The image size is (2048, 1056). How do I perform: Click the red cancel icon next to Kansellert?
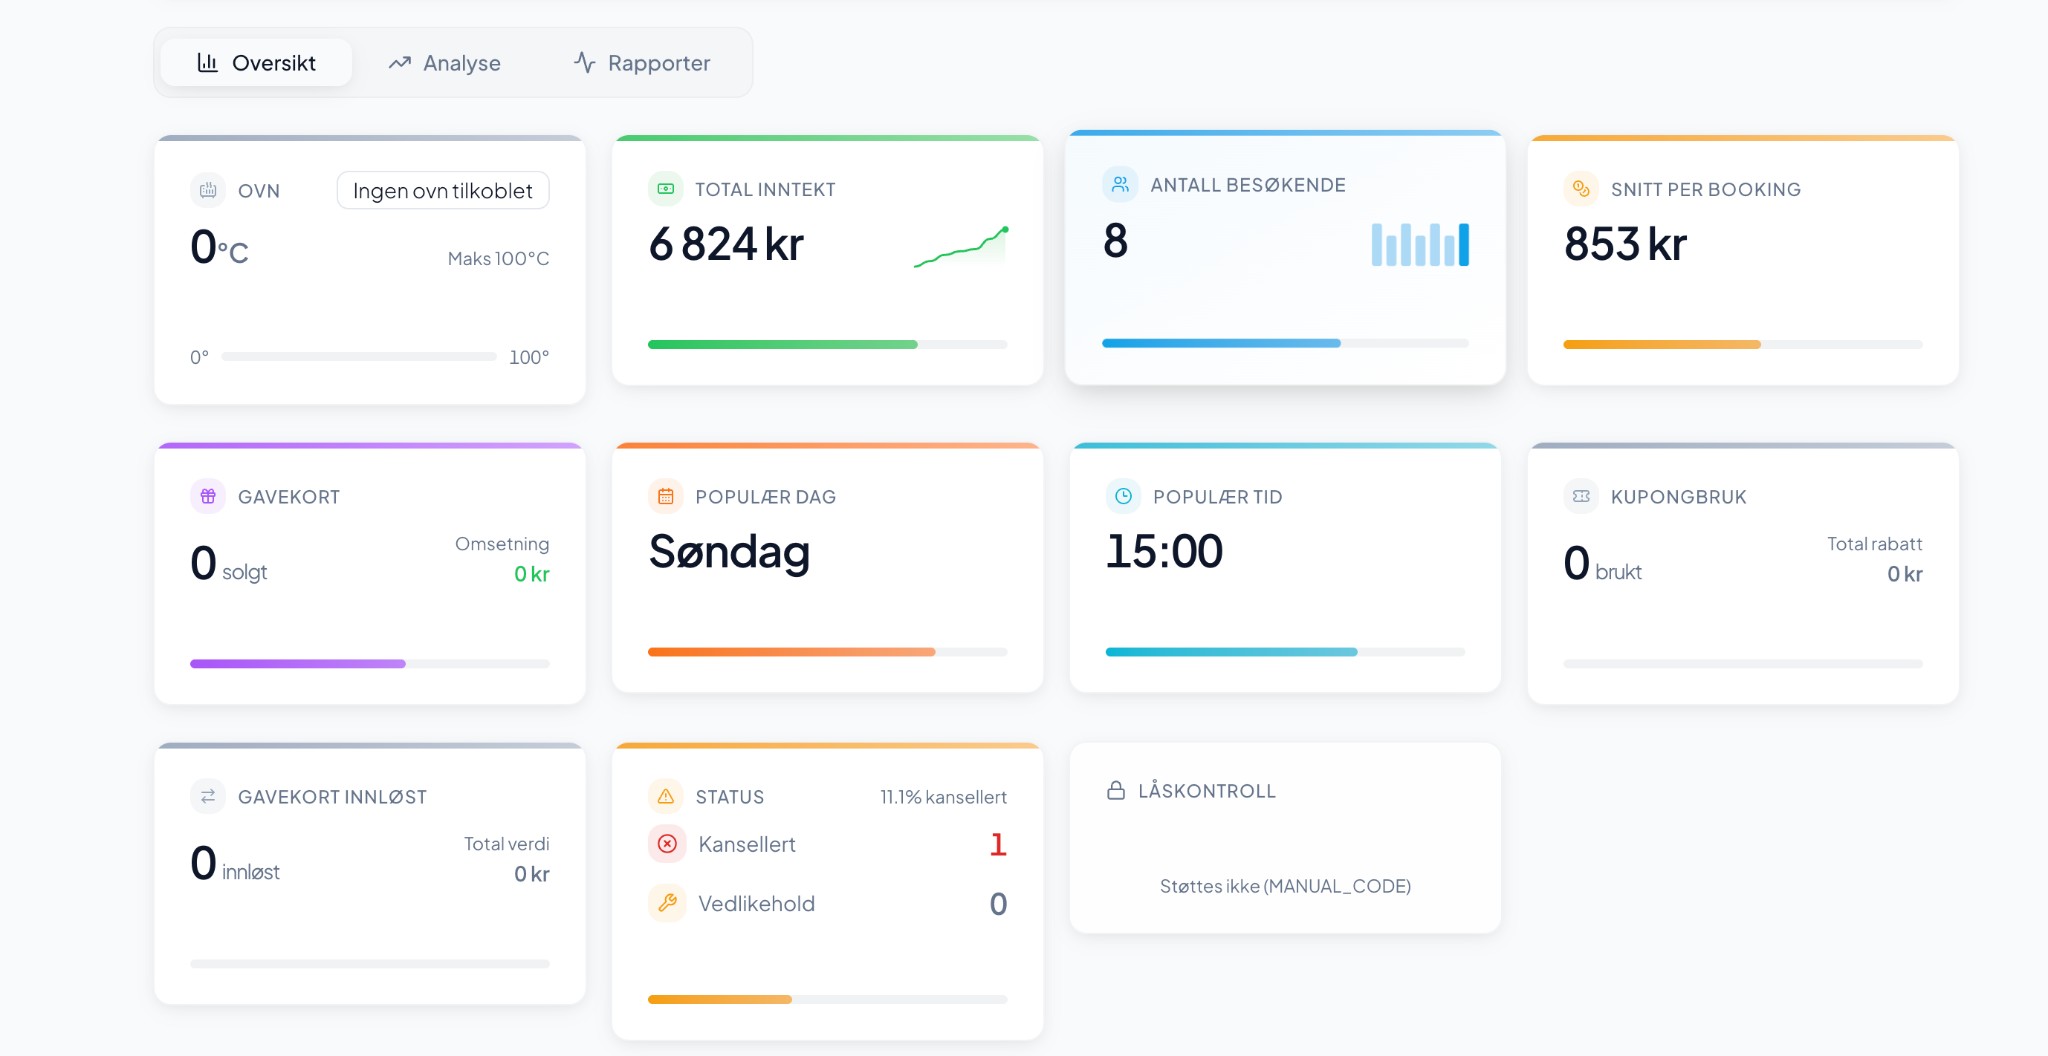coord(666,844)
